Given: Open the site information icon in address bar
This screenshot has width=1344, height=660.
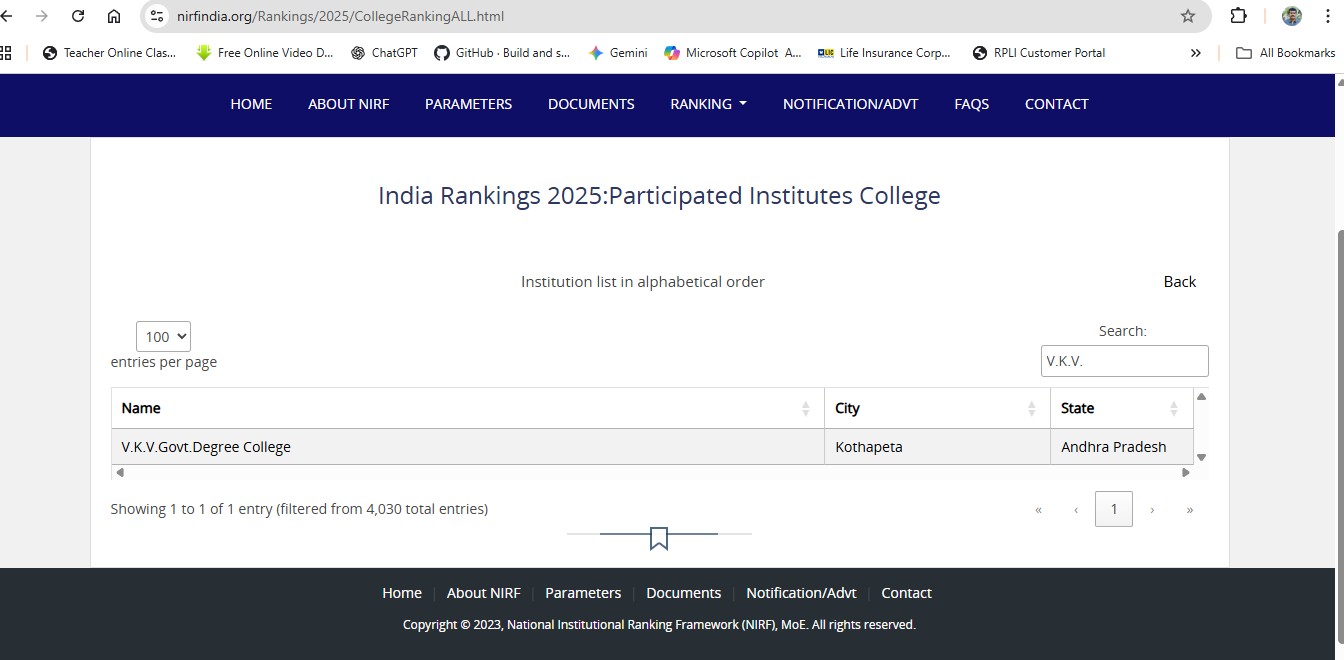Looking at the screenshot, I should tap(157, 16).
